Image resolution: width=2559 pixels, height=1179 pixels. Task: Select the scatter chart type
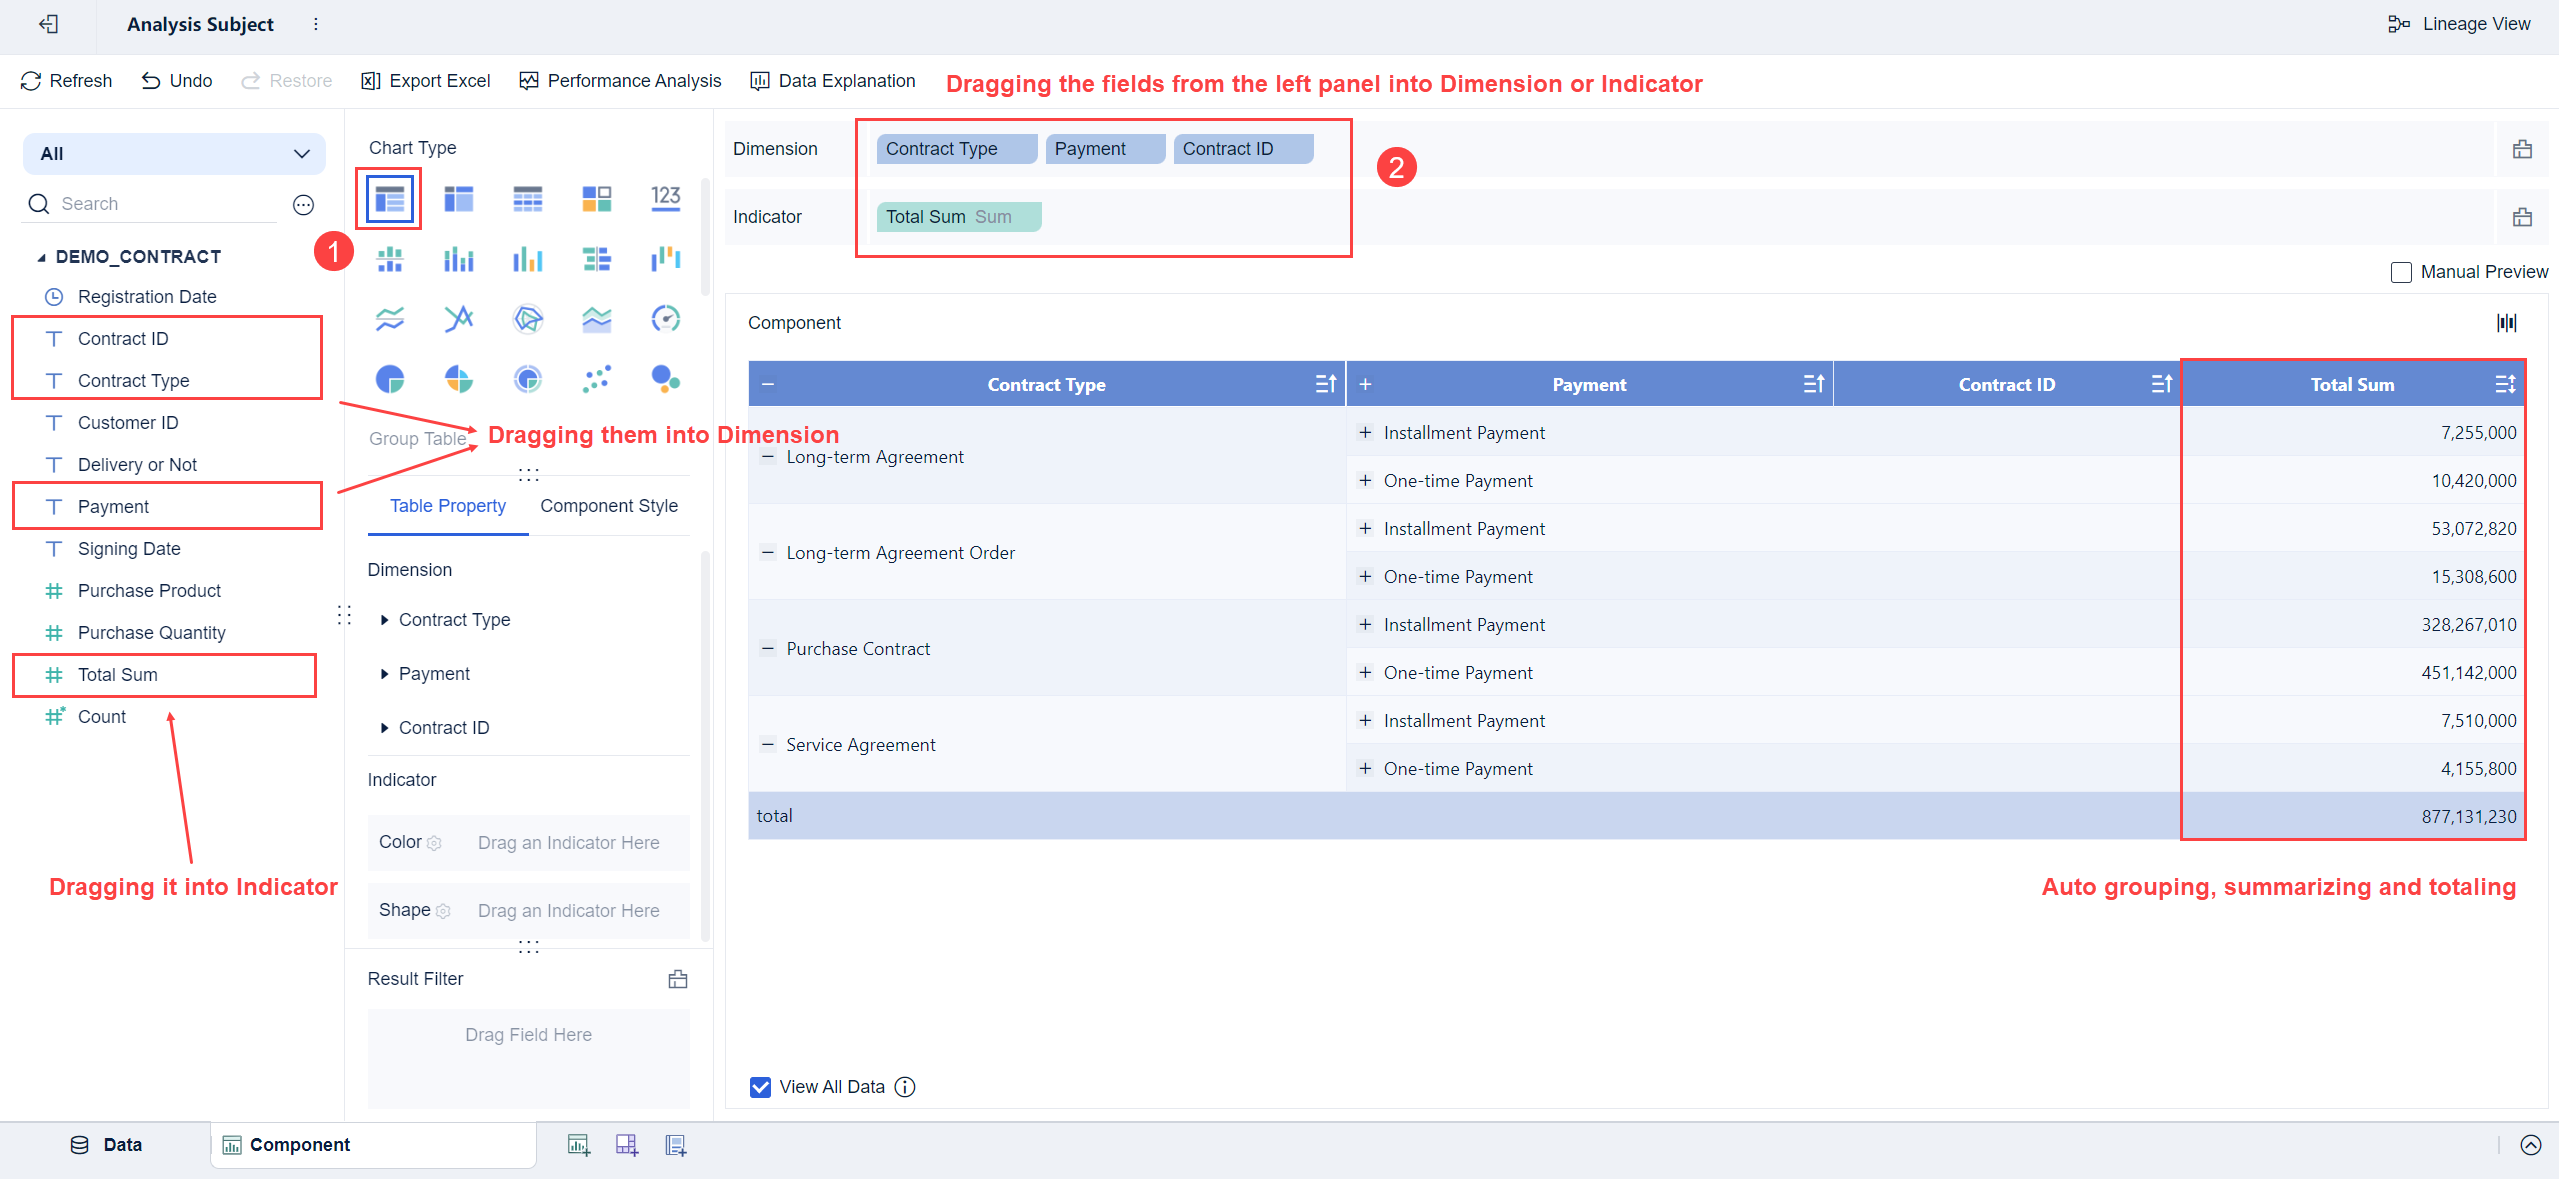click(x=596, y=379)
